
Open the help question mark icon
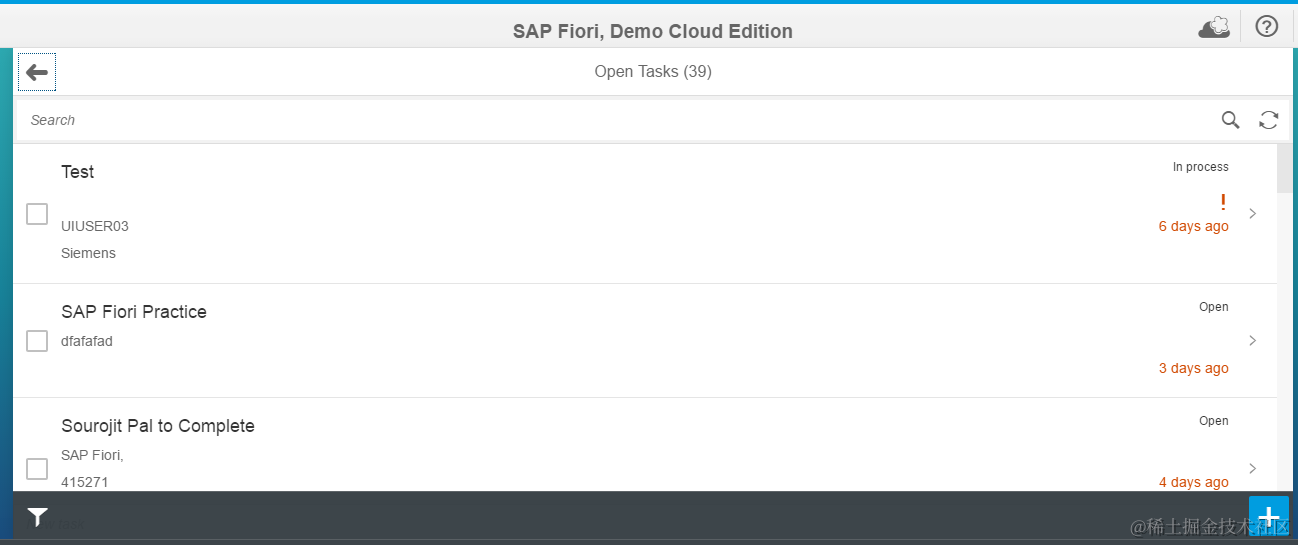[1266, 27]
